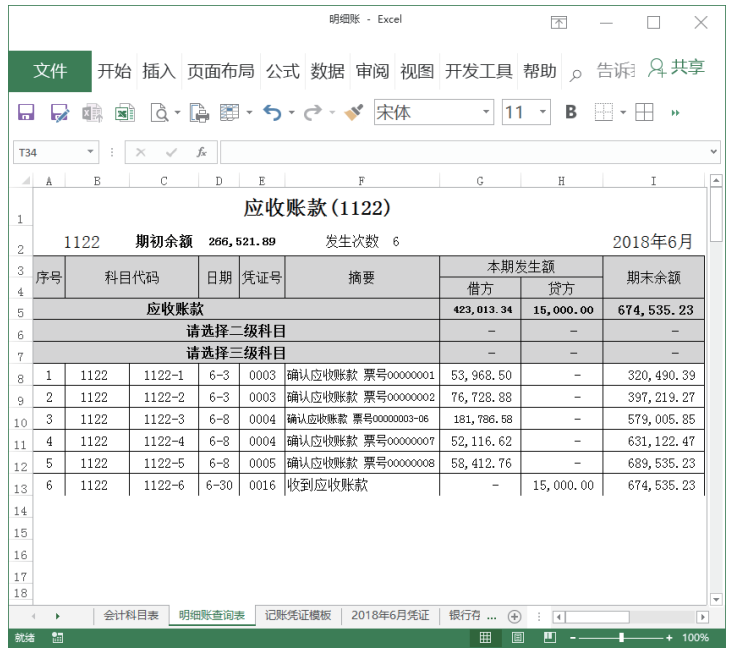Click the quick print printer icon
The image size is (734, 654).
click(x=199, y=113)
